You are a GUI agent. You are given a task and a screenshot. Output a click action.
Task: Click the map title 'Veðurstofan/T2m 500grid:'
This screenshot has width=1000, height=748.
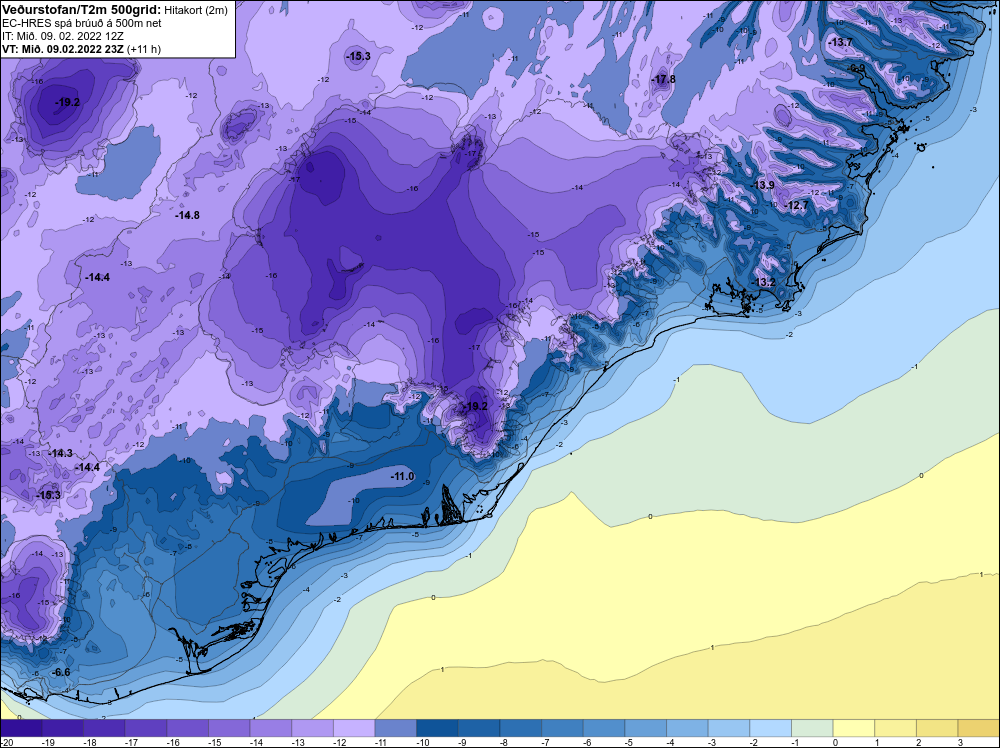coord(82,10)
